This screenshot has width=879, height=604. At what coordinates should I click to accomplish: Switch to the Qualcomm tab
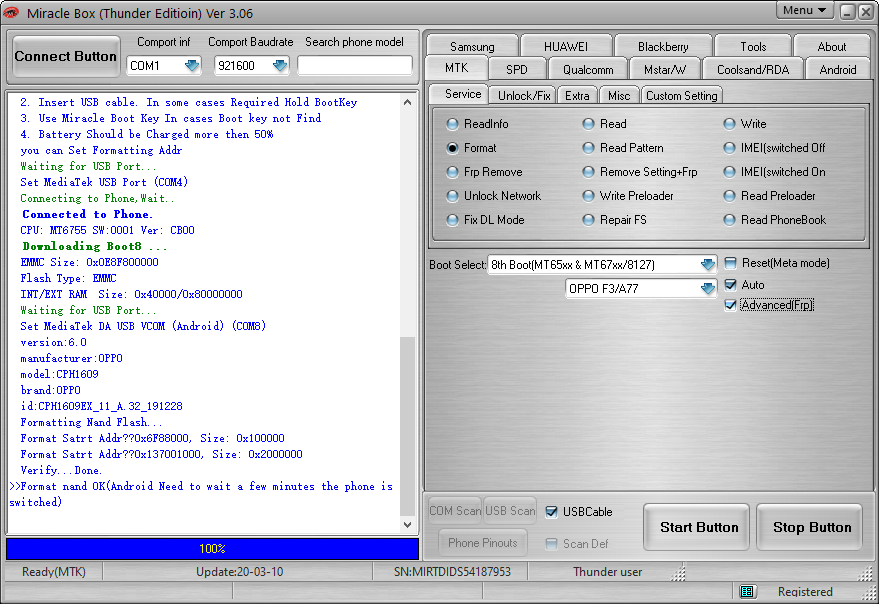pyautogui.click(x=588, y=70)
